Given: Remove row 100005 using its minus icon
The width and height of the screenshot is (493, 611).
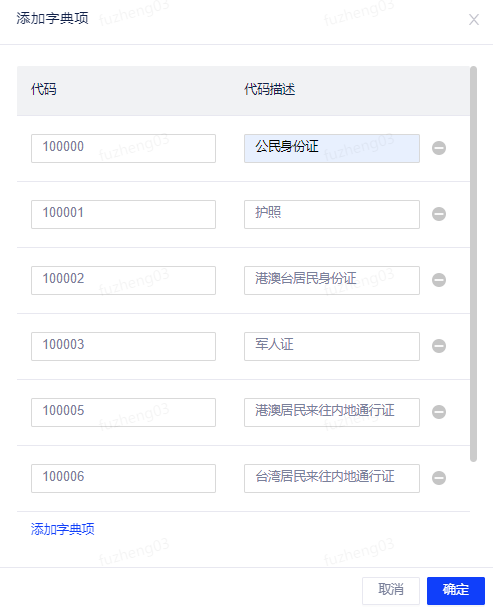Looking at the screenshot, I should (439, 412).
